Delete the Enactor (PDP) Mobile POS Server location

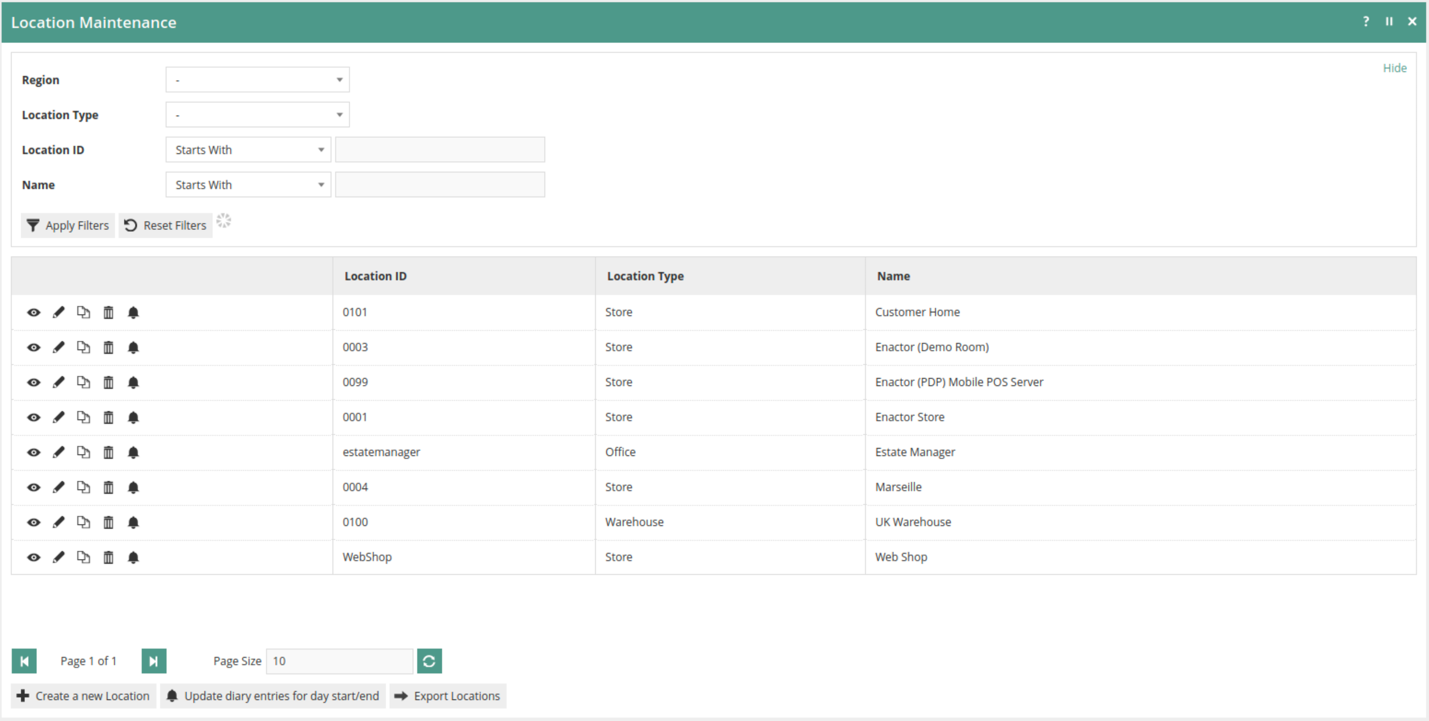point(109,382)
